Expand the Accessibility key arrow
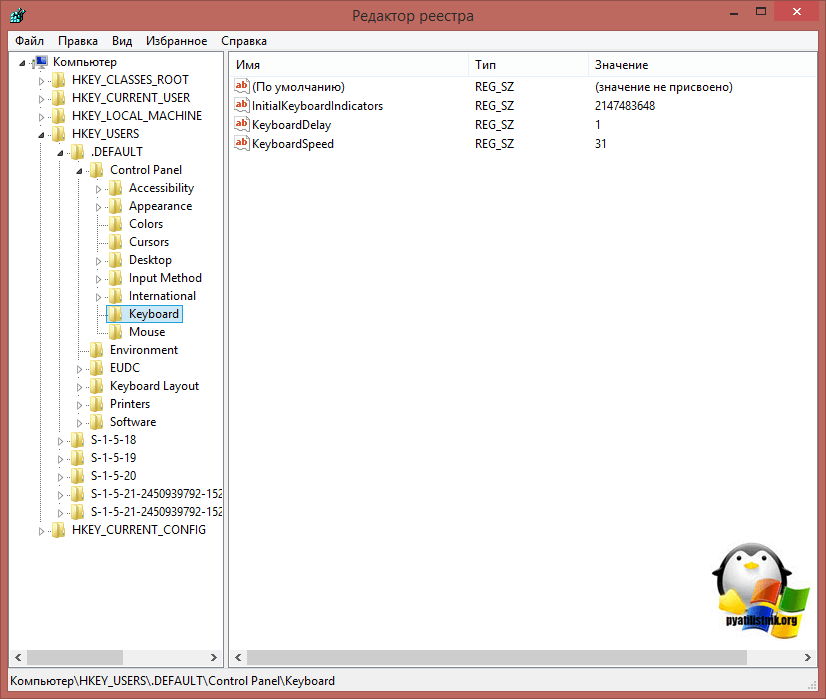 [x=99, y=188]
